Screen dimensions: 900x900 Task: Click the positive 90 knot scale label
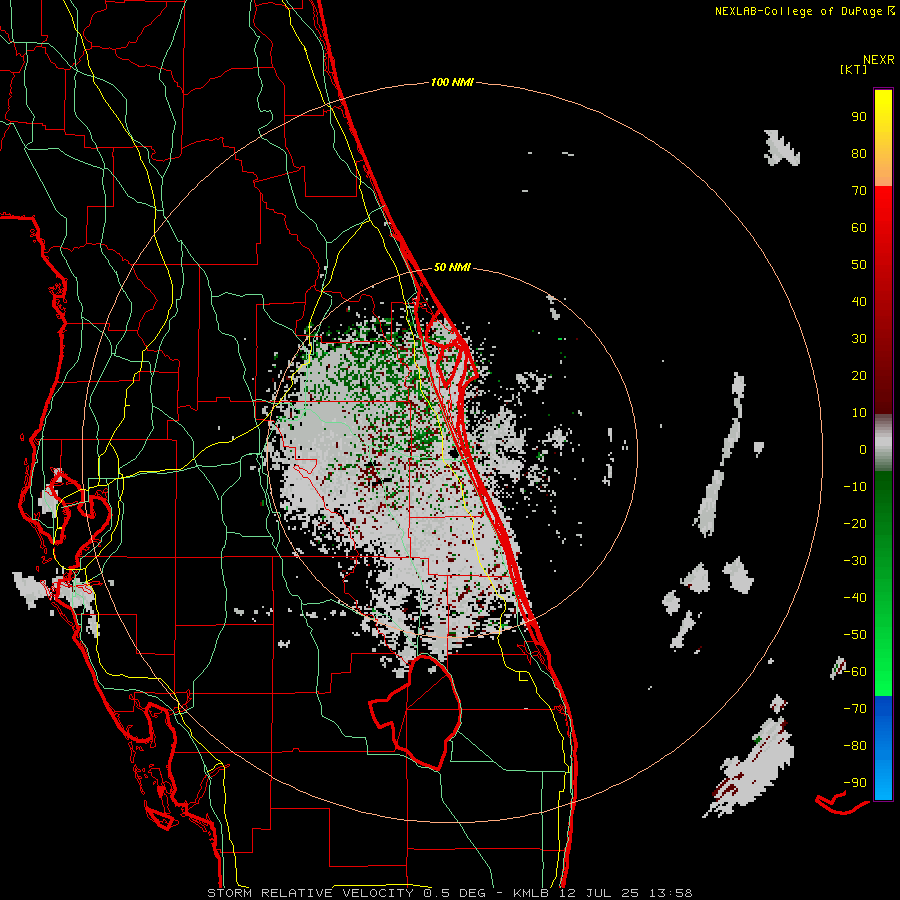[x=859, y=117]
